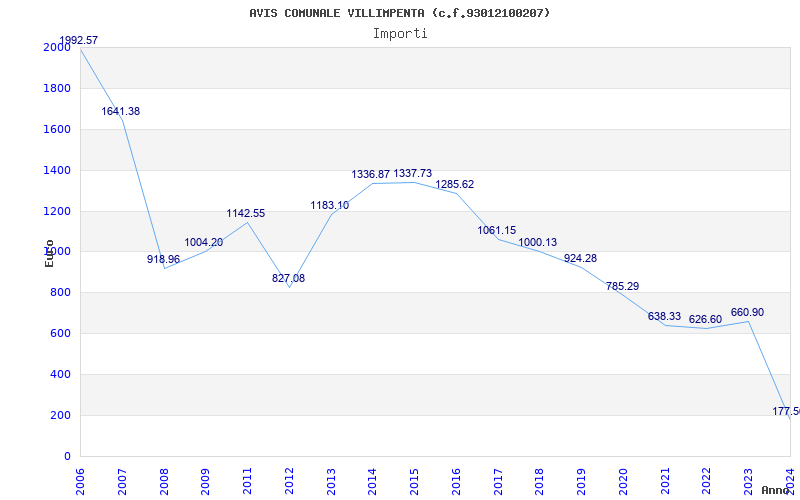Screen dimensions: 800x500
Task: Click the 2018 x-axis year label
Action: tap(540, 481)
